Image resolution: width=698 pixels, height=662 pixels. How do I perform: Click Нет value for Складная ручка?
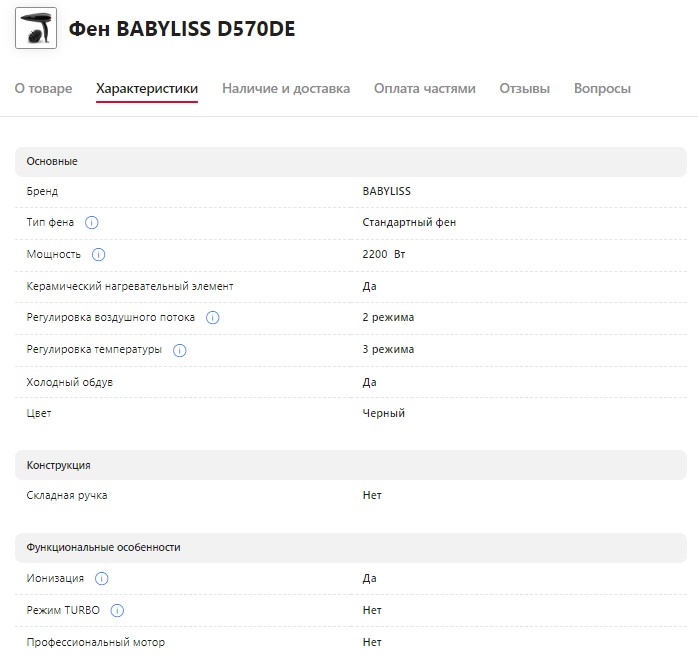tap(372, 495)
